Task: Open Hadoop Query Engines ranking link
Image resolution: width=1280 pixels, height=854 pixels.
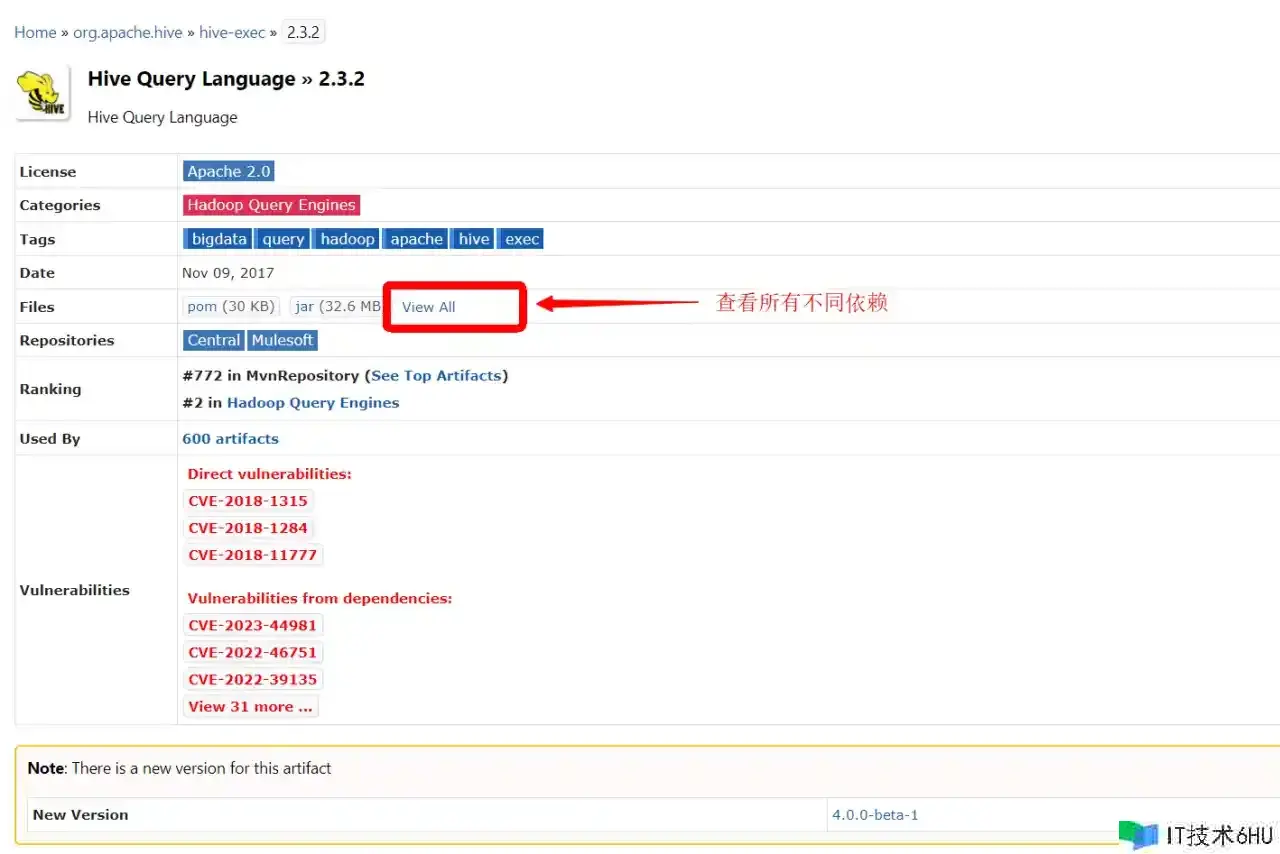Action: click(x=313, y=402)
